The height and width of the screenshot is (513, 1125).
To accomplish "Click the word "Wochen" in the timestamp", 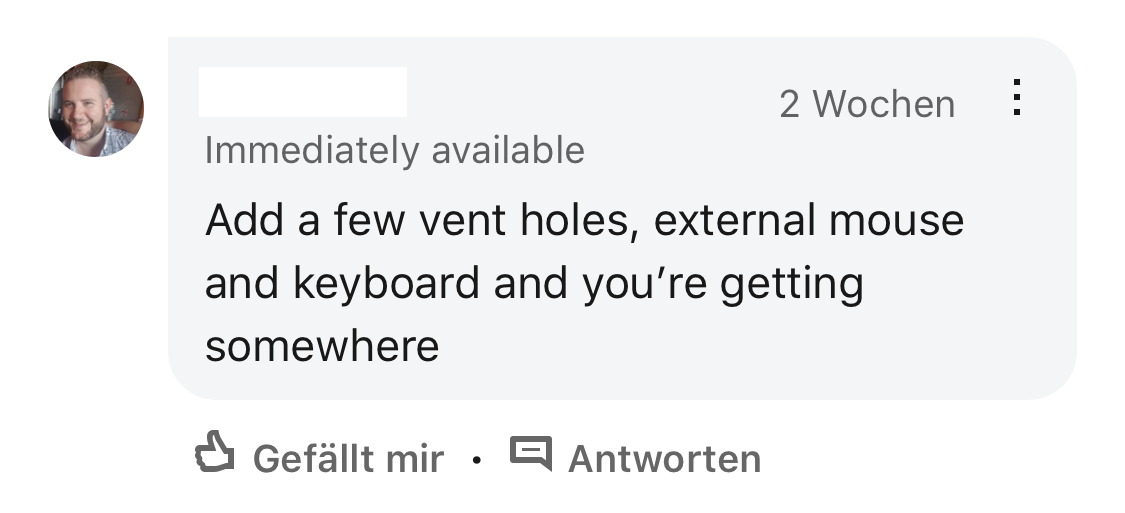I will click(x=884, y=104).
